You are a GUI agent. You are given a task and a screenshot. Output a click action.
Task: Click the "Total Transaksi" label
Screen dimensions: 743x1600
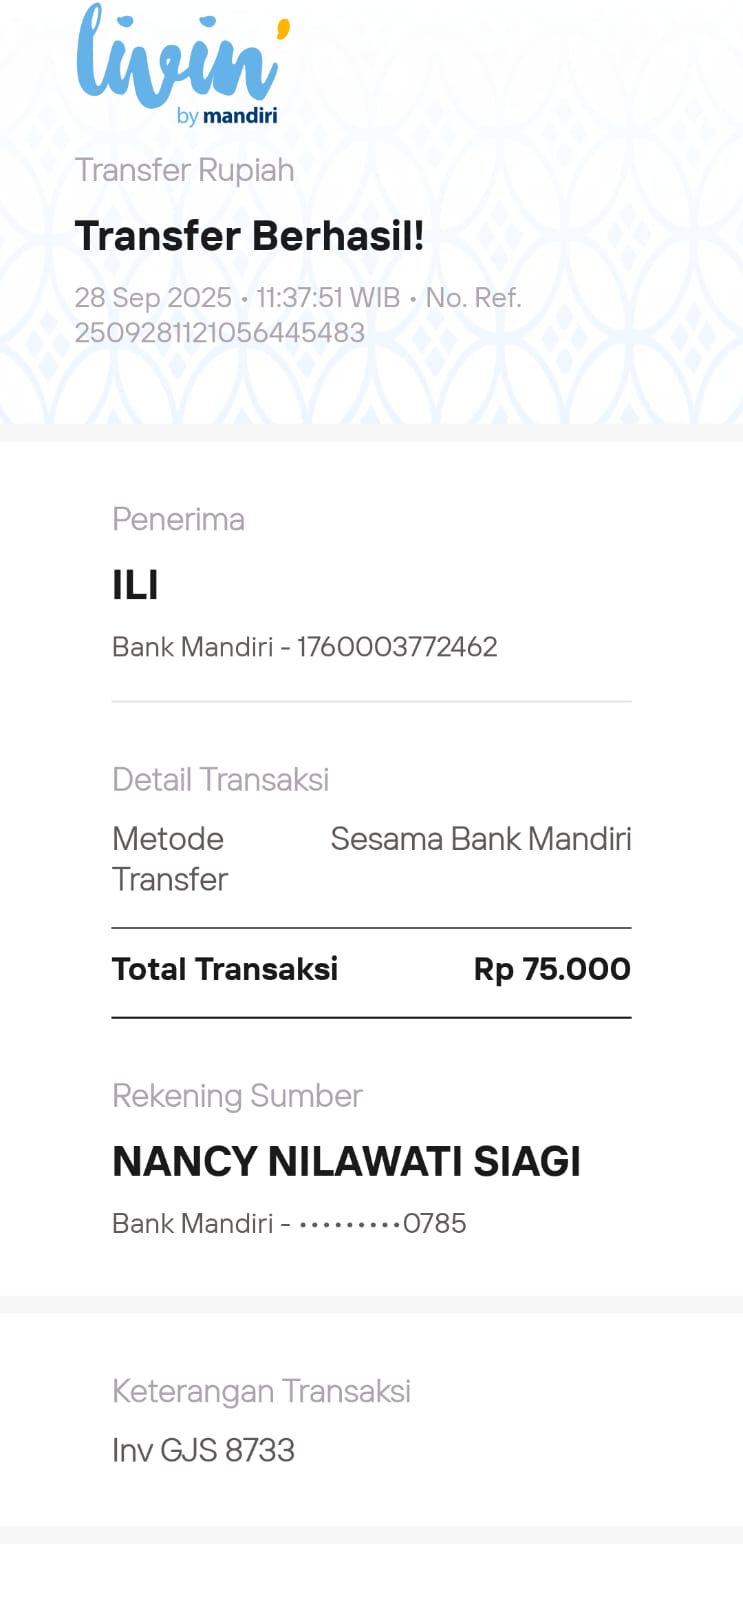tap(225, 969)
